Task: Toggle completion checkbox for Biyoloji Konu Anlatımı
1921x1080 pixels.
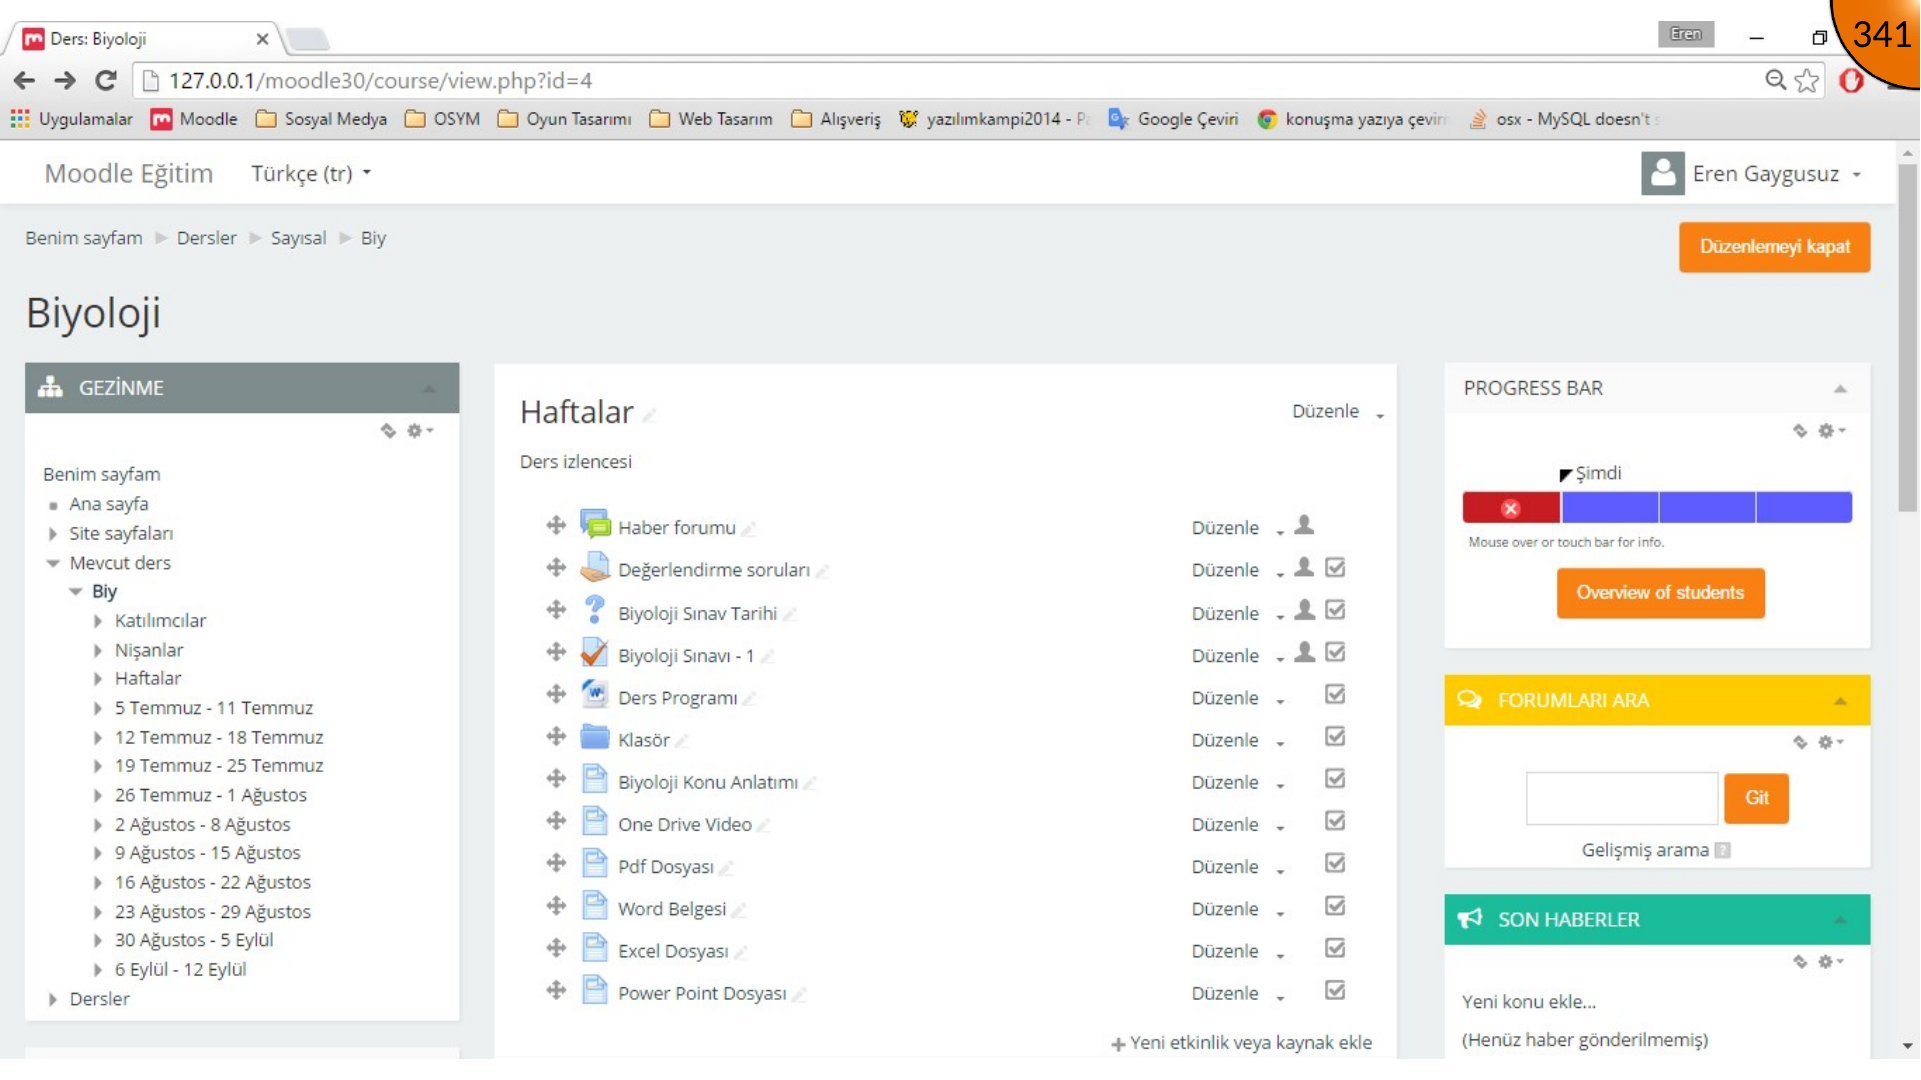Action: [1335, 779]
